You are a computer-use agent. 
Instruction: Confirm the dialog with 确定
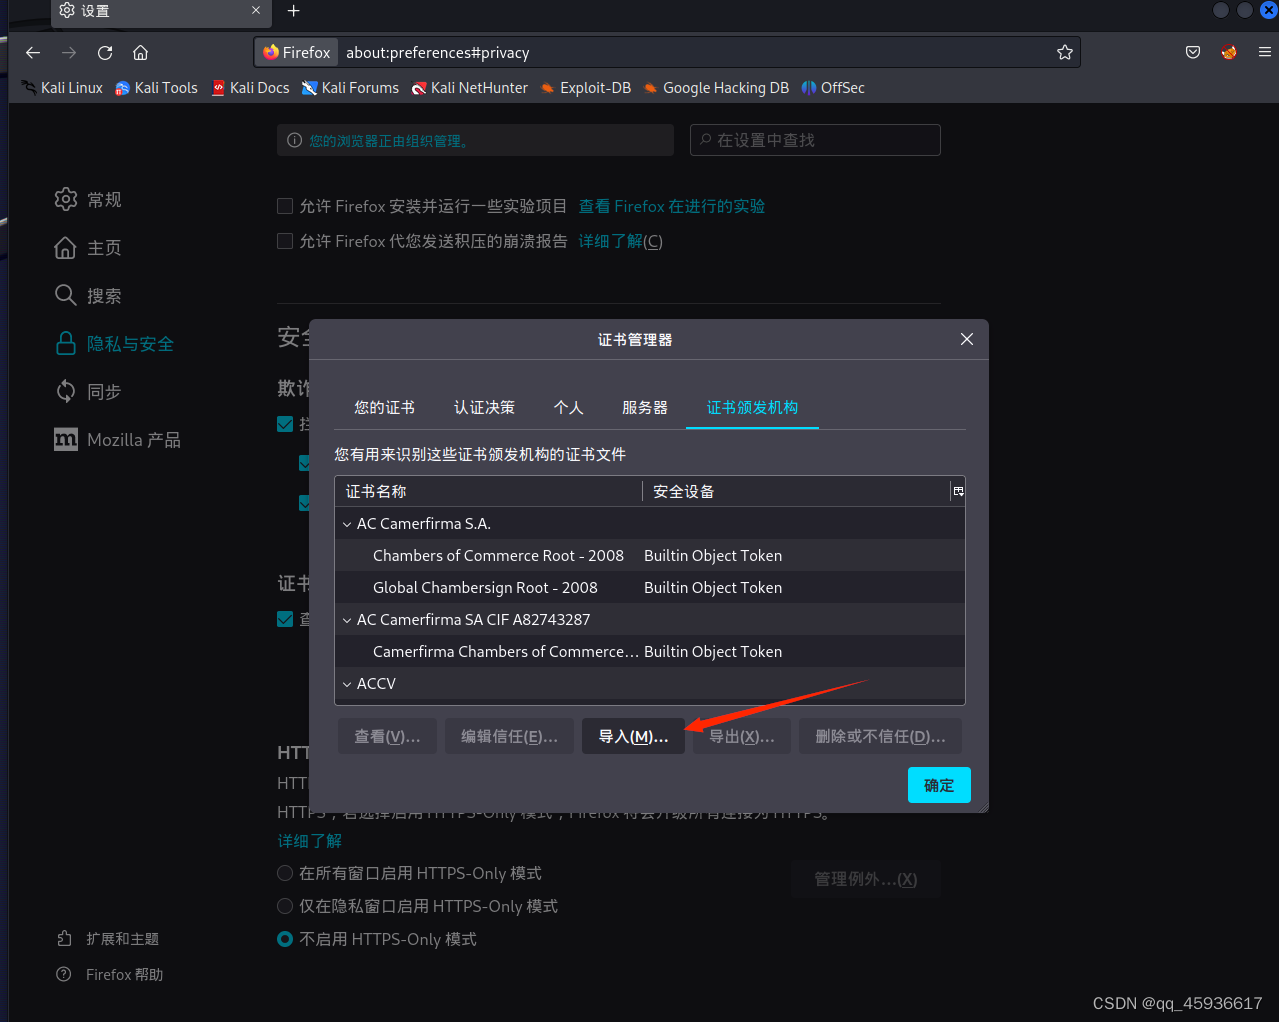click(939, 785)
